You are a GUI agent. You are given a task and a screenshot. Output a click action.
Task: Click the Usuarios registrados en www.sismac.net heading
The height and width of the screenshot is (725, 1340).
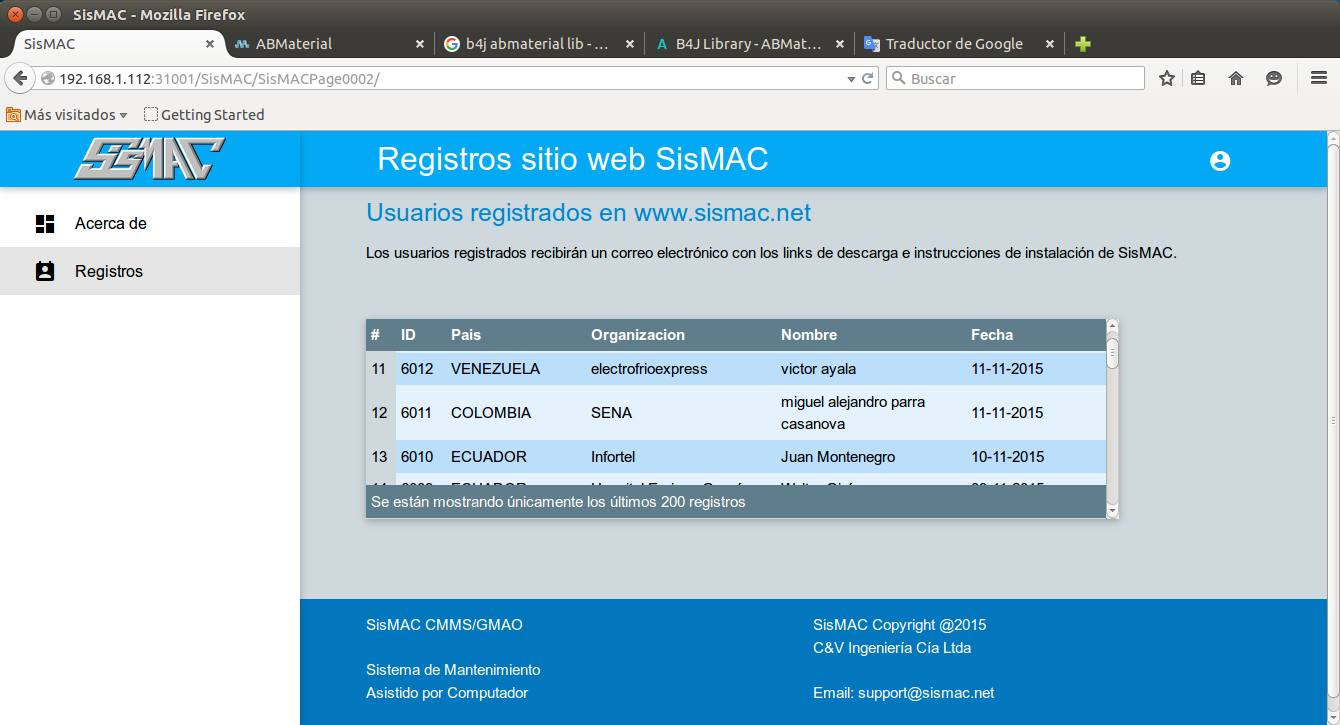[x=588, y=213]
